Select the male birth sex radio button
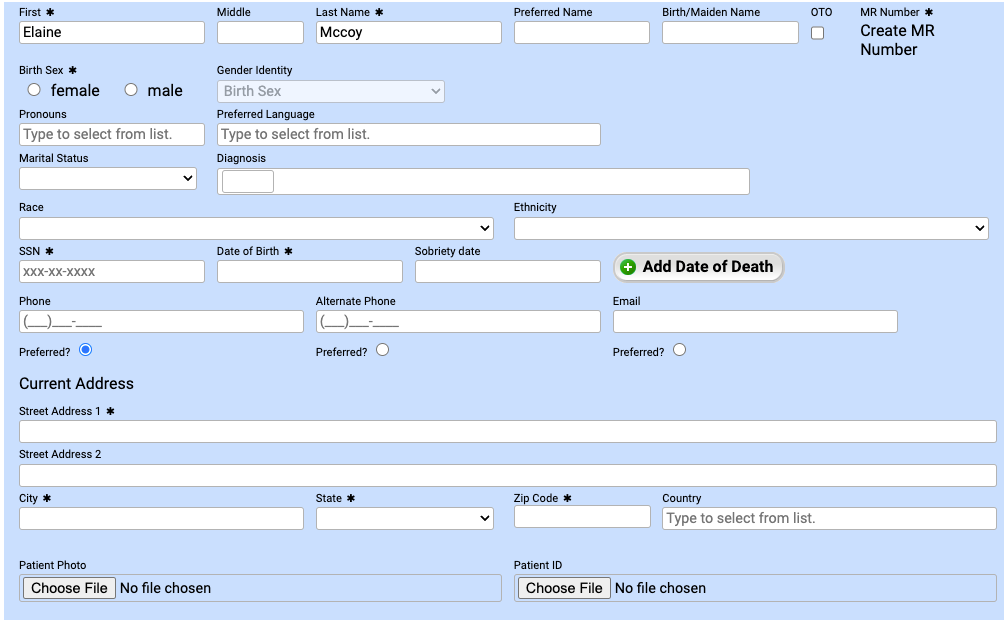 click(x=130, y=89)
